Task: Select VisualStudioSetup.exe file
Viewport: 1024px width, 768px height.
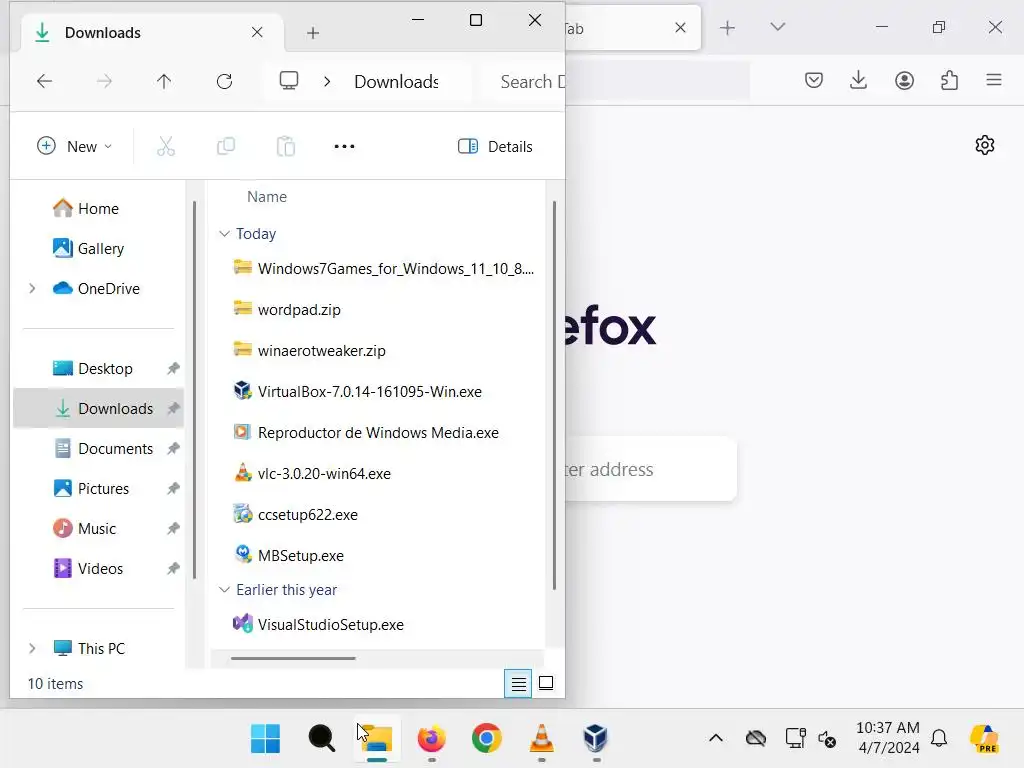Action: 319,624
